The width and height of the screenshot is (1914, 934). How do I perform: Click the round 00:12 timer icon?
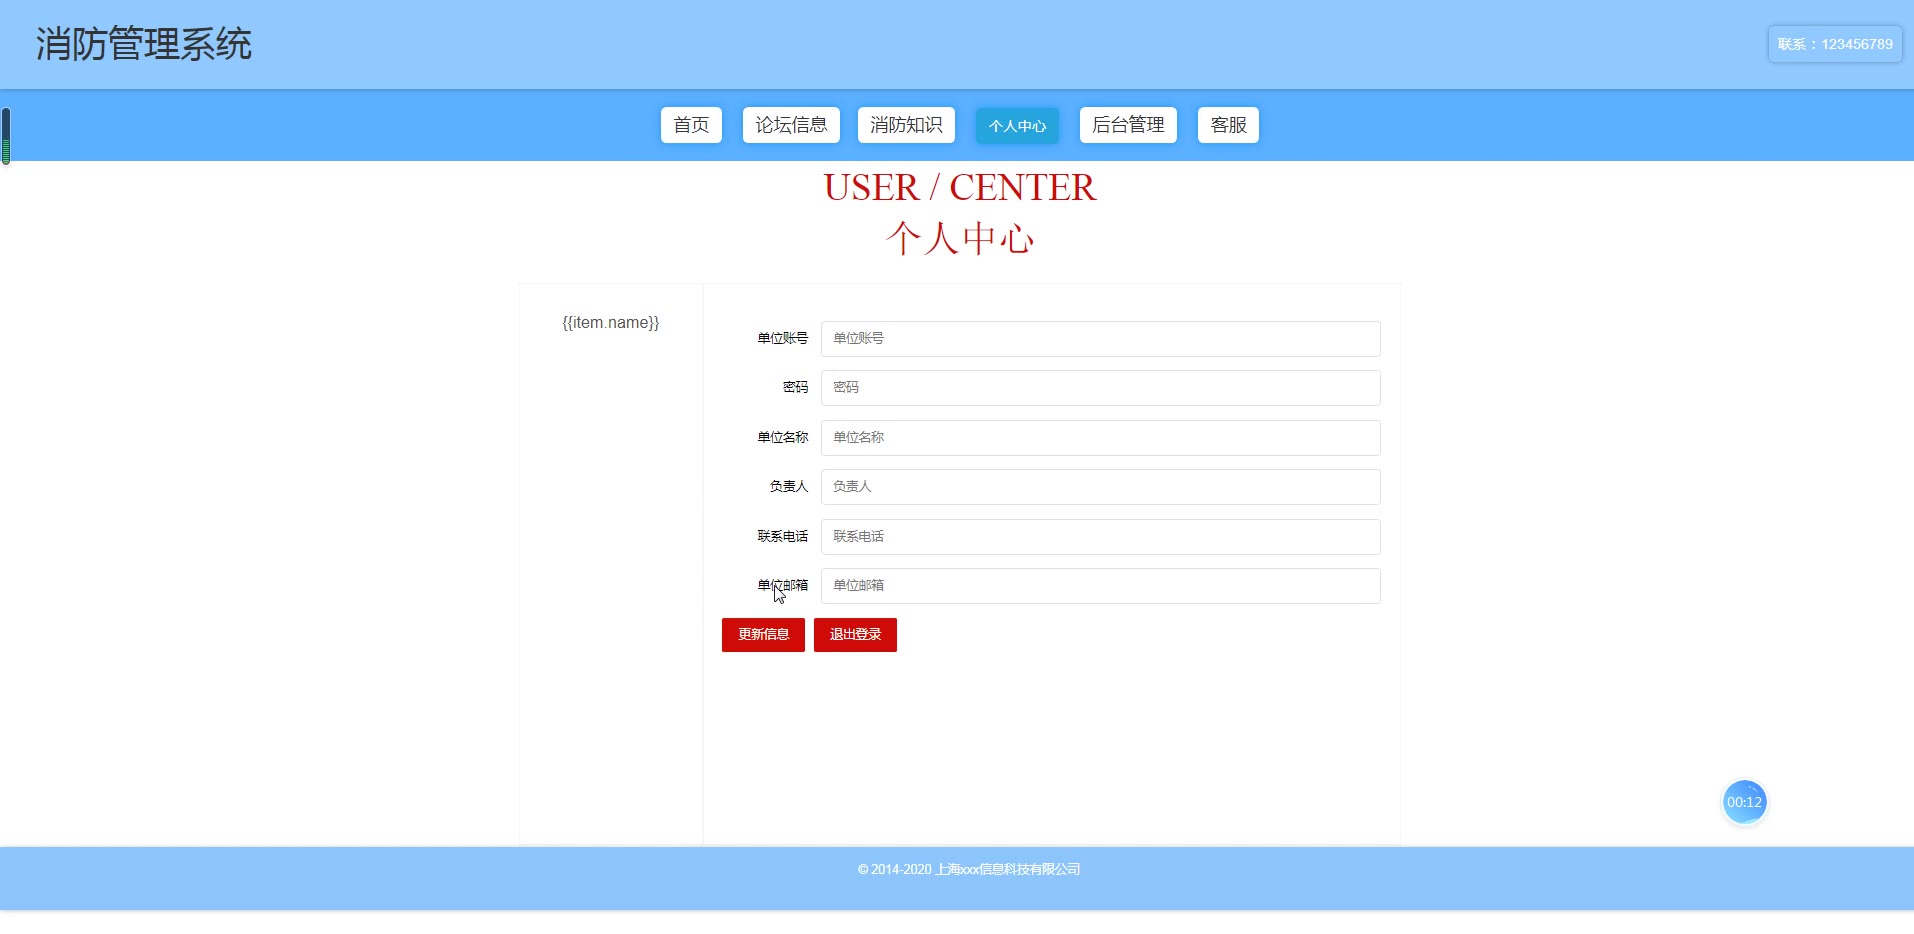click(x=1744, y=802)
